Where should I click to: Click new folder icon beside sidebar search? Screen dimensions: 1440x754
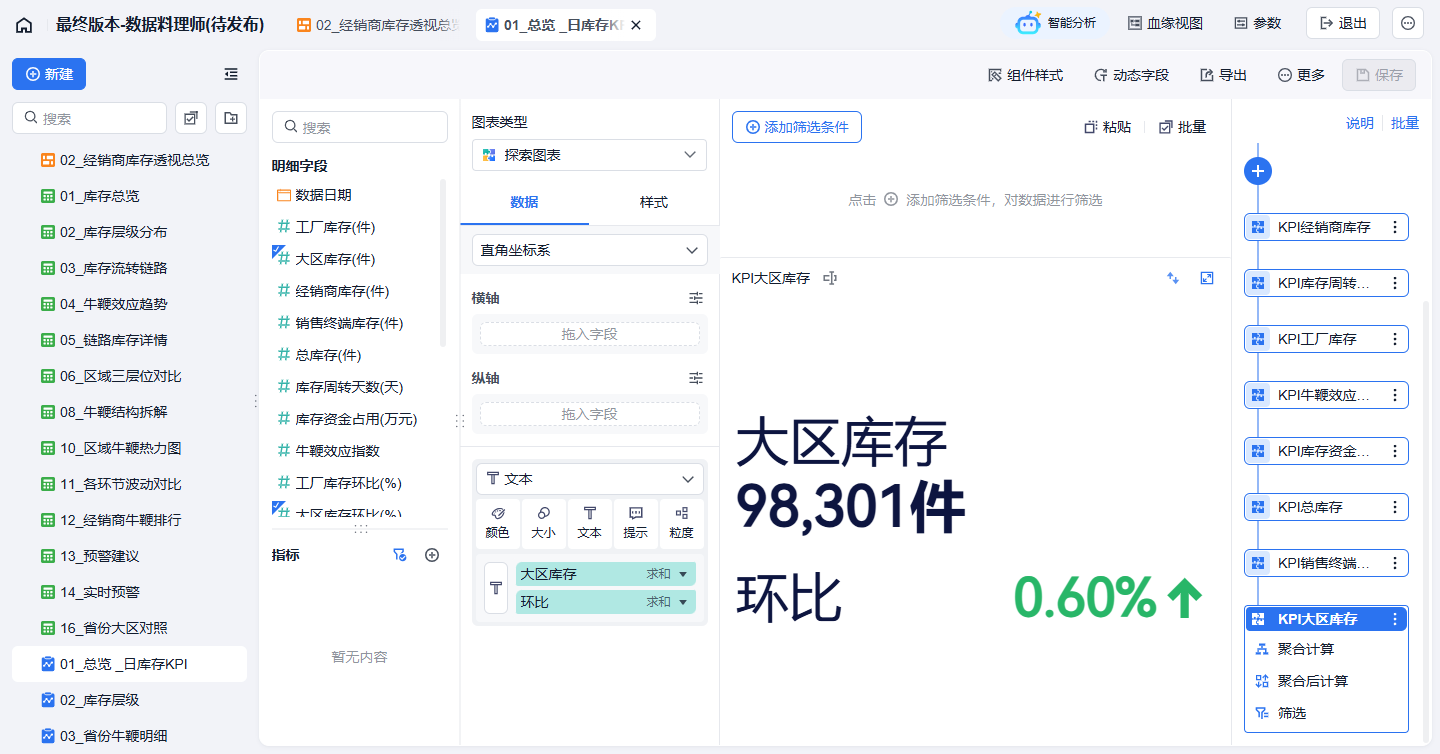(231, 118)
